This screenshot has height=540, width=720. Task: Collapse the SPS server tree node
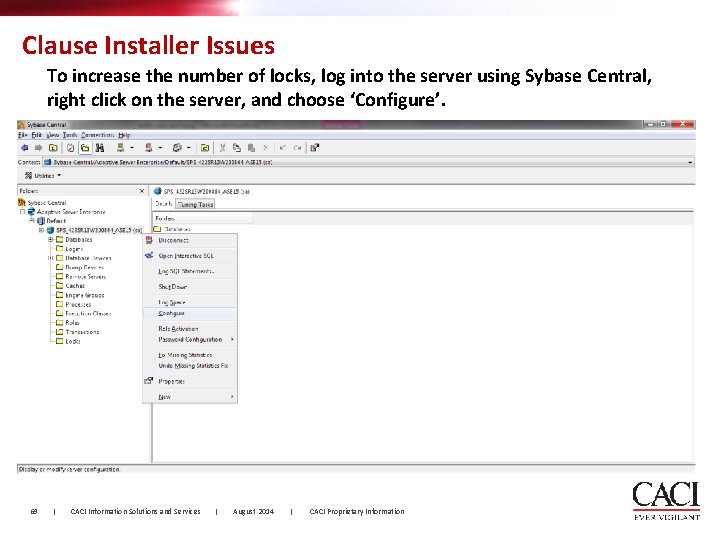pyautogui.click(x=41, y=230)
